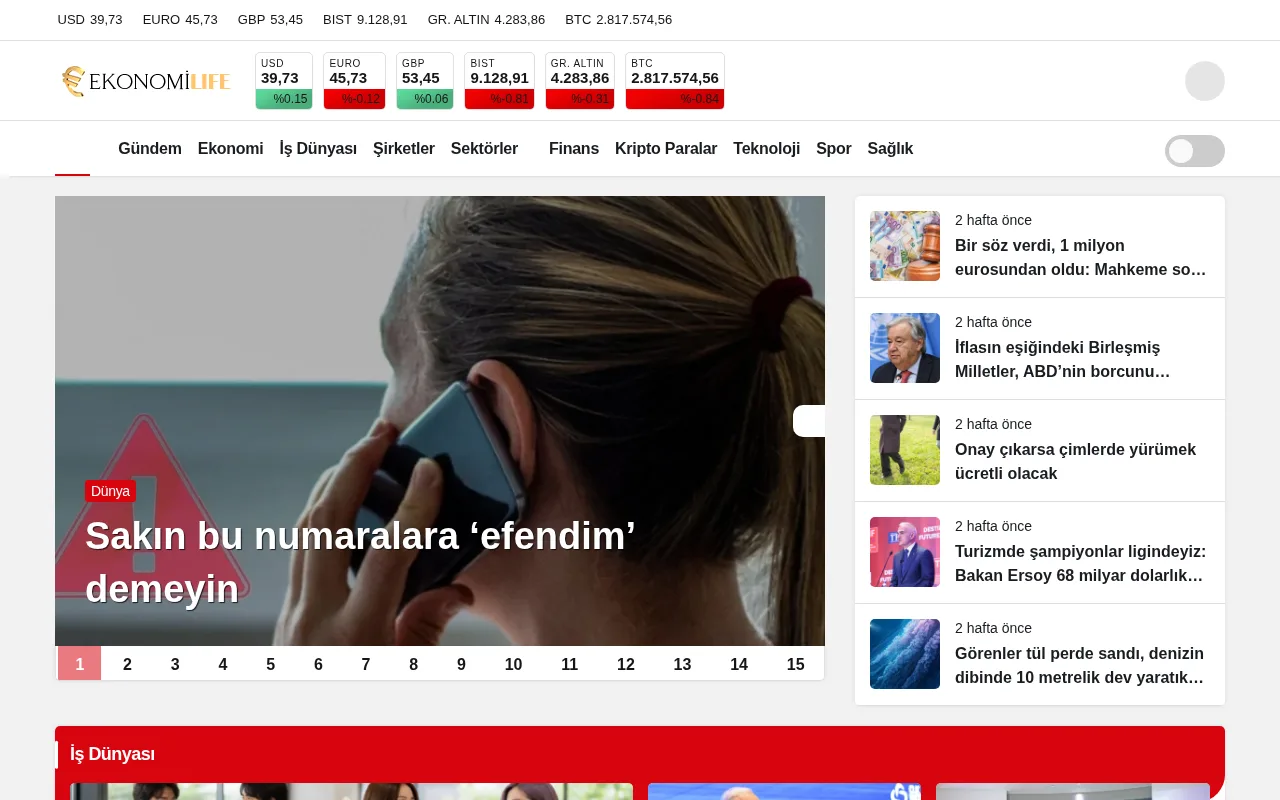Click the Dünya category badge on the slide
Viewport: 1280px width, 800px height.
(x=110, y=491)
